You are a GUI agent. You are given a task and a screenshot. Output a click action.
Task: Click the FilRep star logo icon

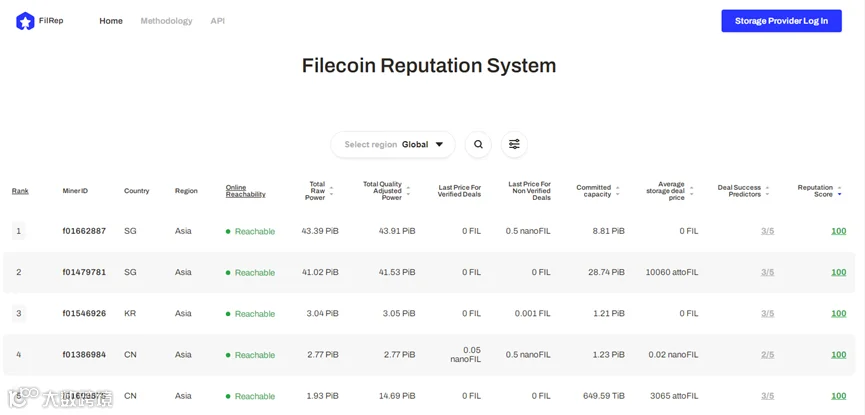pos(25,21)
